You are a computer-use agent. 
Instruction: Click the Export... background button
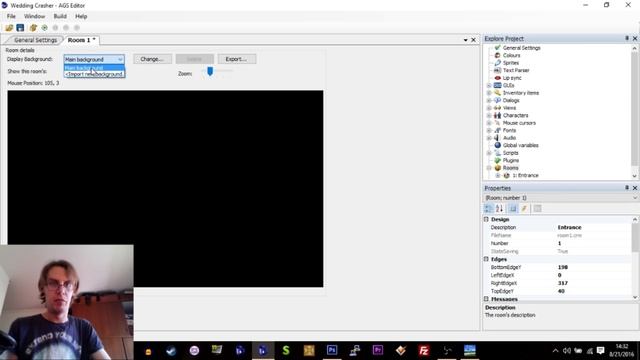click(237, 59)
